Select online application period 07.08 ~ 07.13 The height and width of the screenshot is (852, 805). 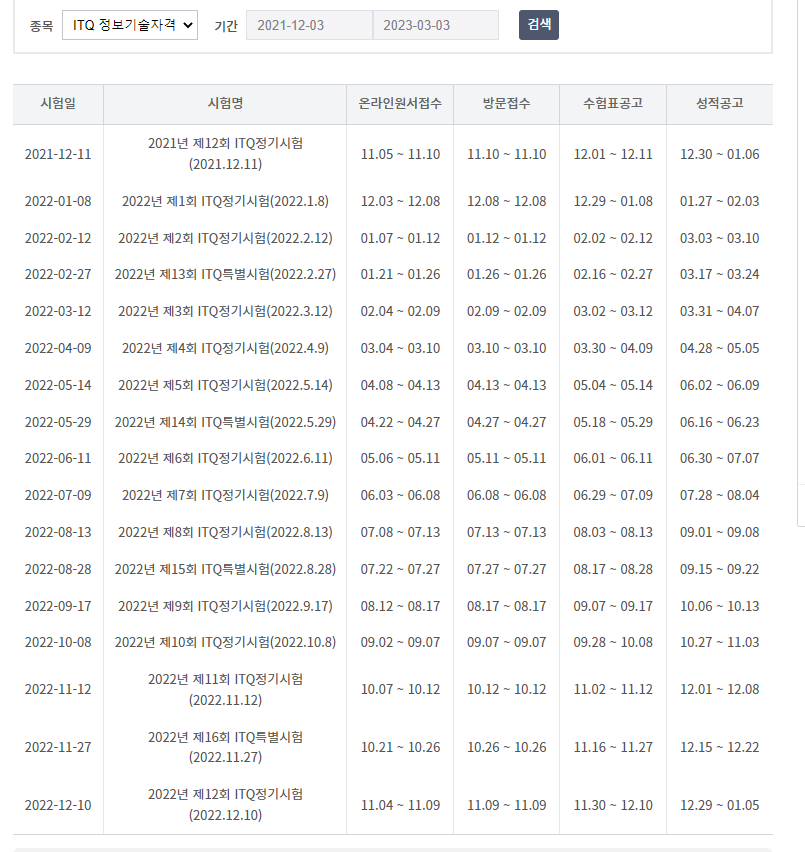400,532
